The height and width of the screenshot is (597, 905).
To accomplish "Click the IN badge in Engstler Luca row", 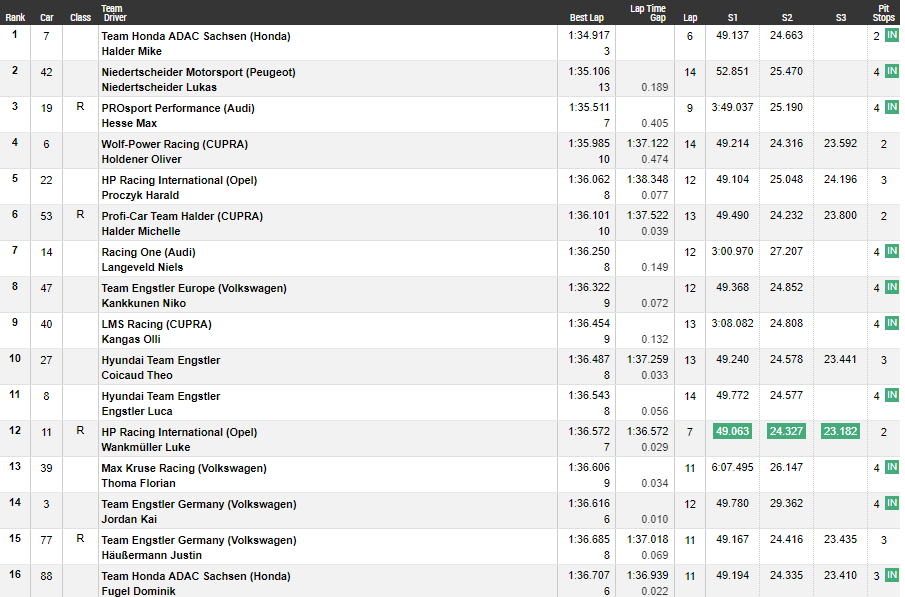I will click(892, 395).
